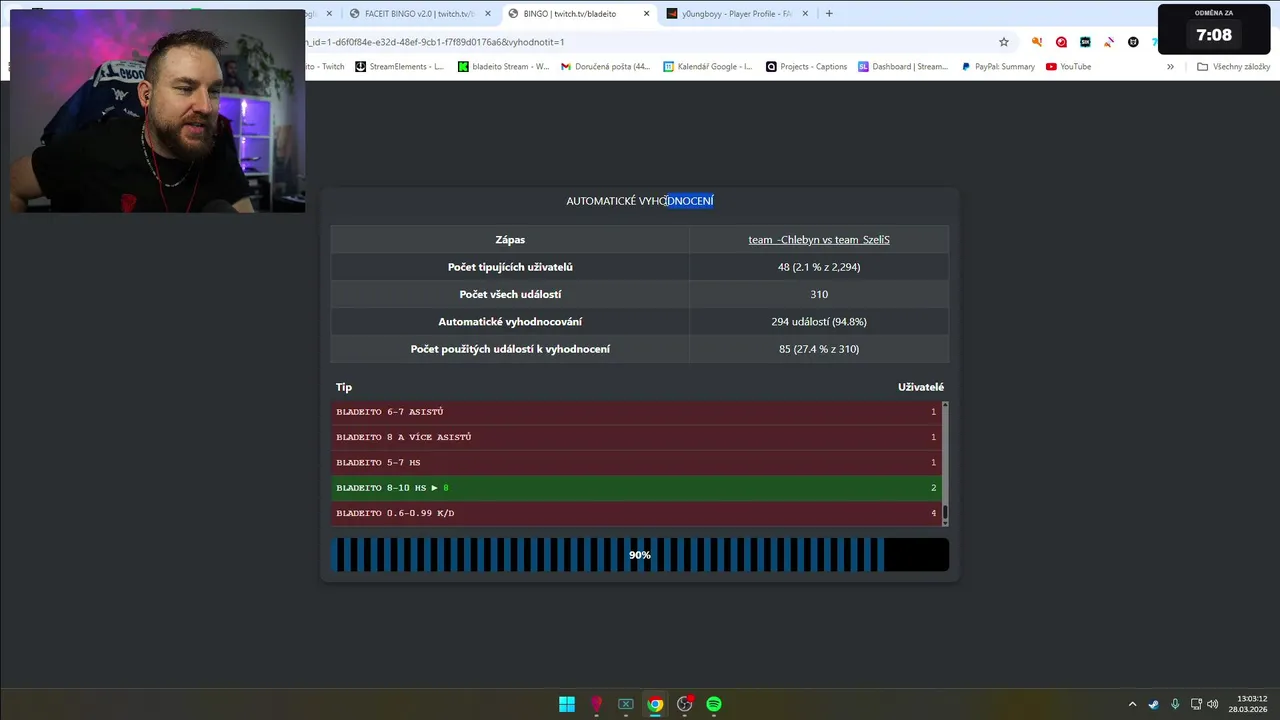Open the team_-Chlebyn vs team_SzeliS match link
This screenshot has height=720, width=1280.
[x=819, y=240]
